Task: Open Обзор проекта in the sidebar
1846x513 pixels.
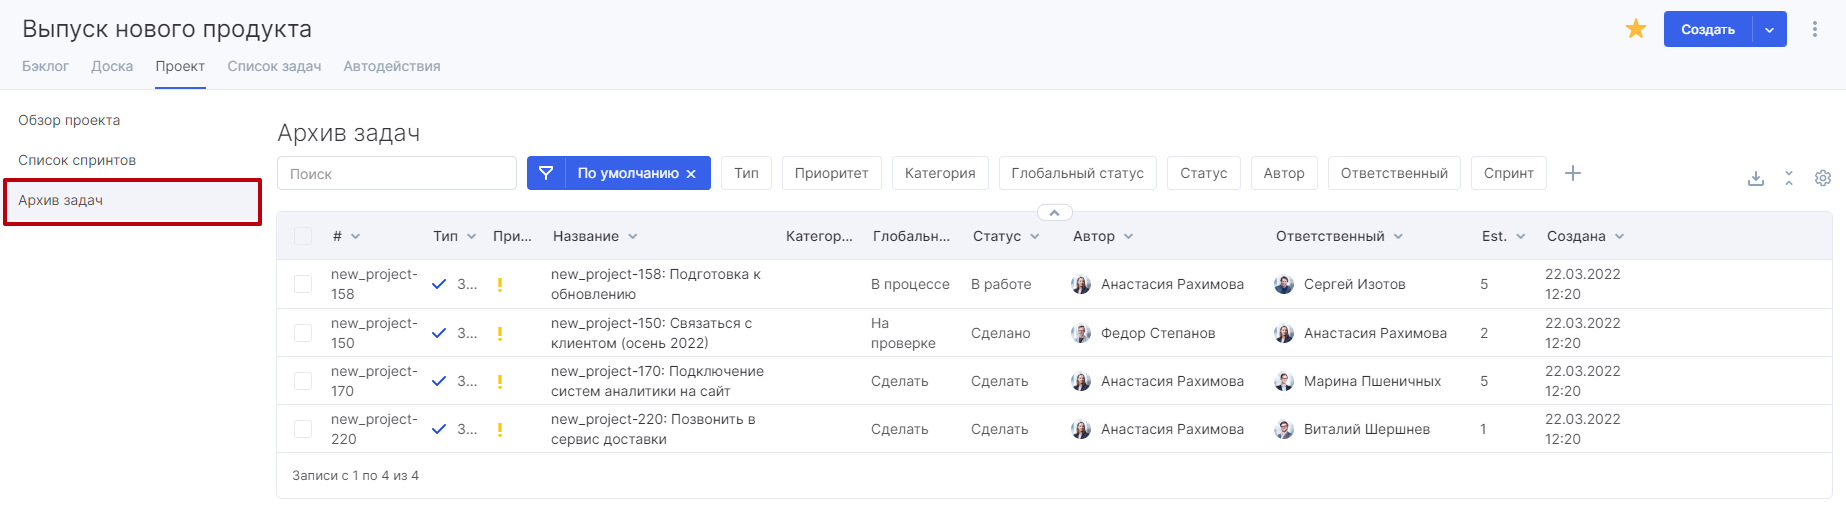Action: [x=69, y=120]
